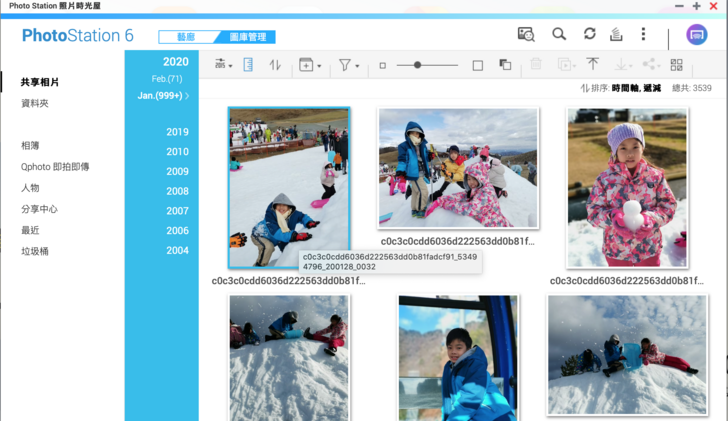Open the filter funnel dropdown
This screenshot has width=728, height=421.
point(347,65)
